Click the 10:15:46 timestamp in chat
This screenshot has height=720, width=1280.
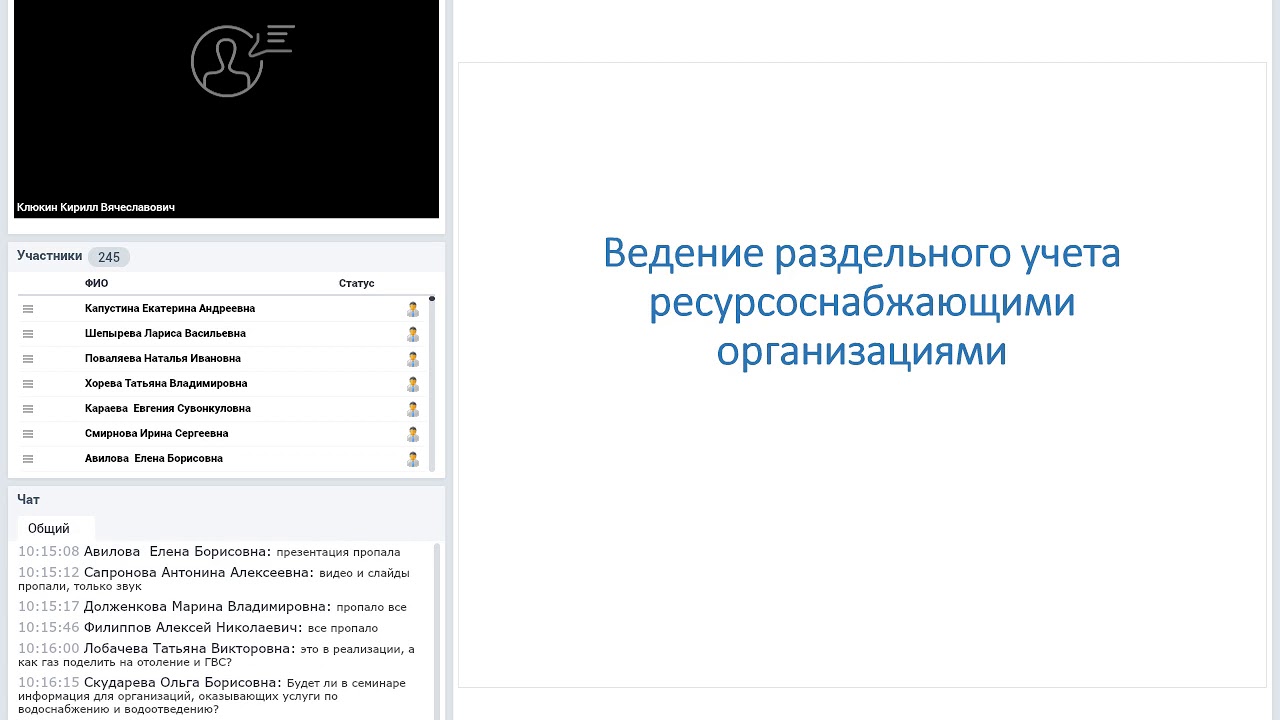click(49, 628)
